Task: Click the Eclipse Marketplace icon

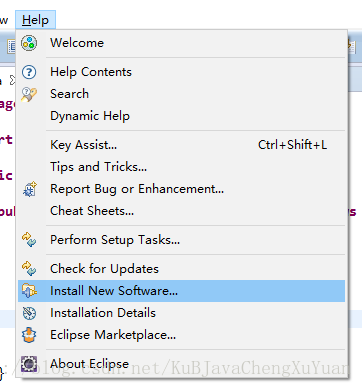Action: (x=29, y=335)
